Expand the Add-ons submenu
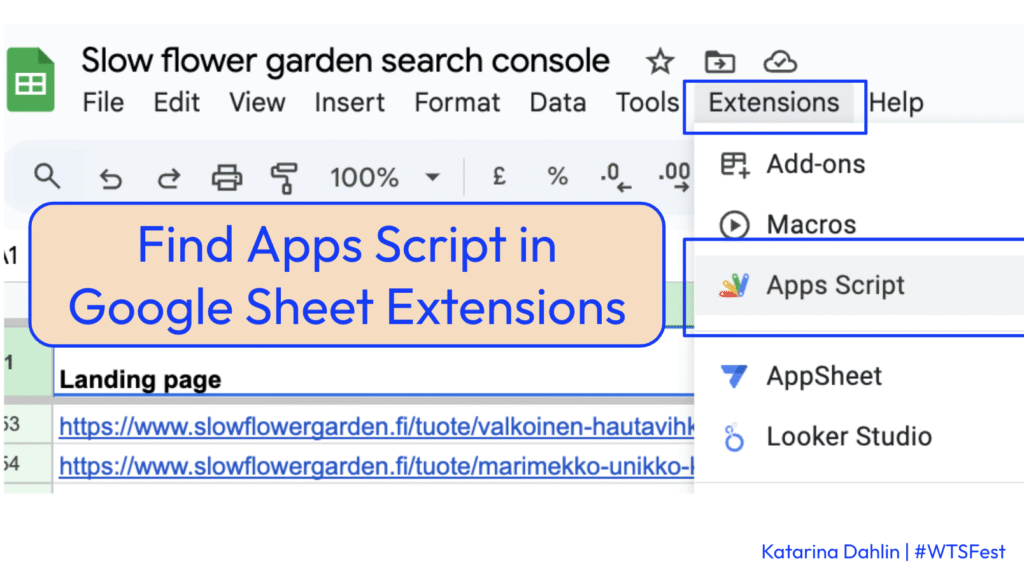 click(815, 164)
